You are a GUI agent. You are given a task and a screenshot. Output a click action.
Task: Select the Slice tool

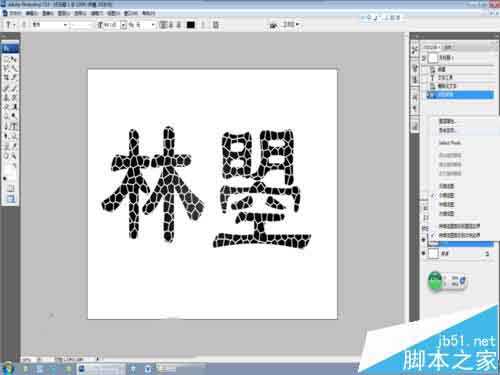pos(14,78)
